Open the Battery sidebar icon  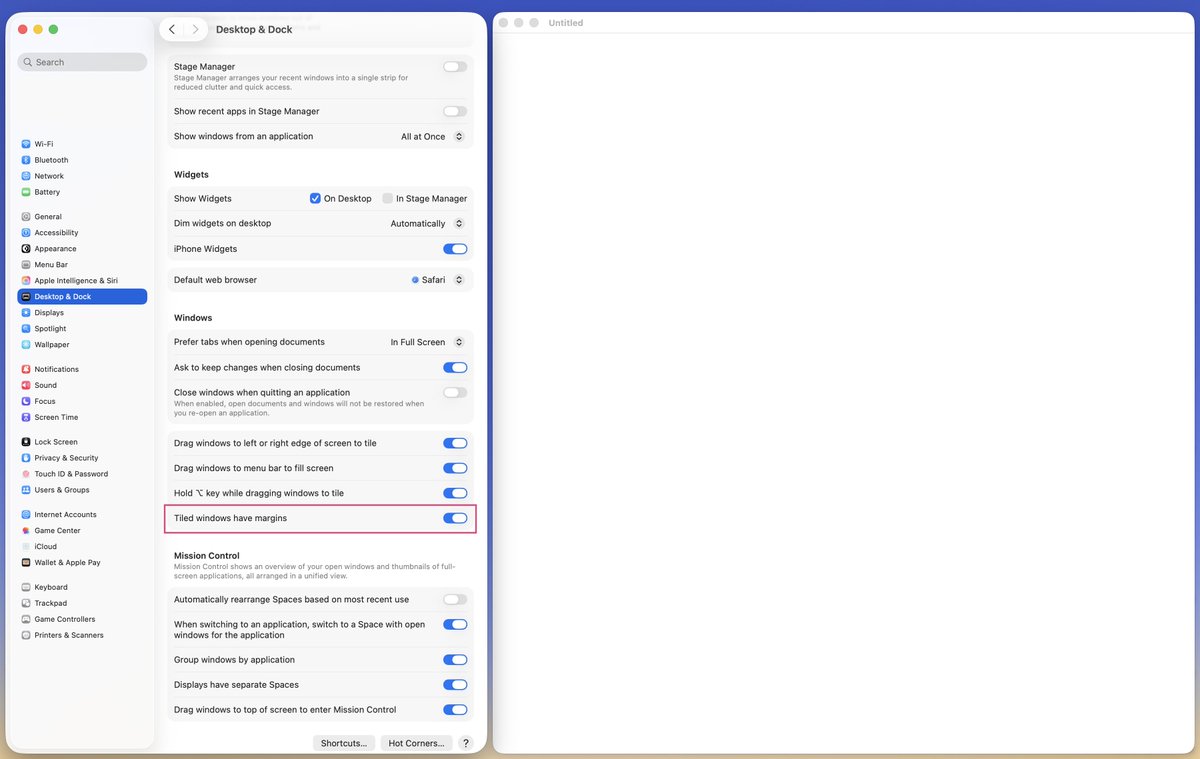pyautogui.click(x=26, y=192)
